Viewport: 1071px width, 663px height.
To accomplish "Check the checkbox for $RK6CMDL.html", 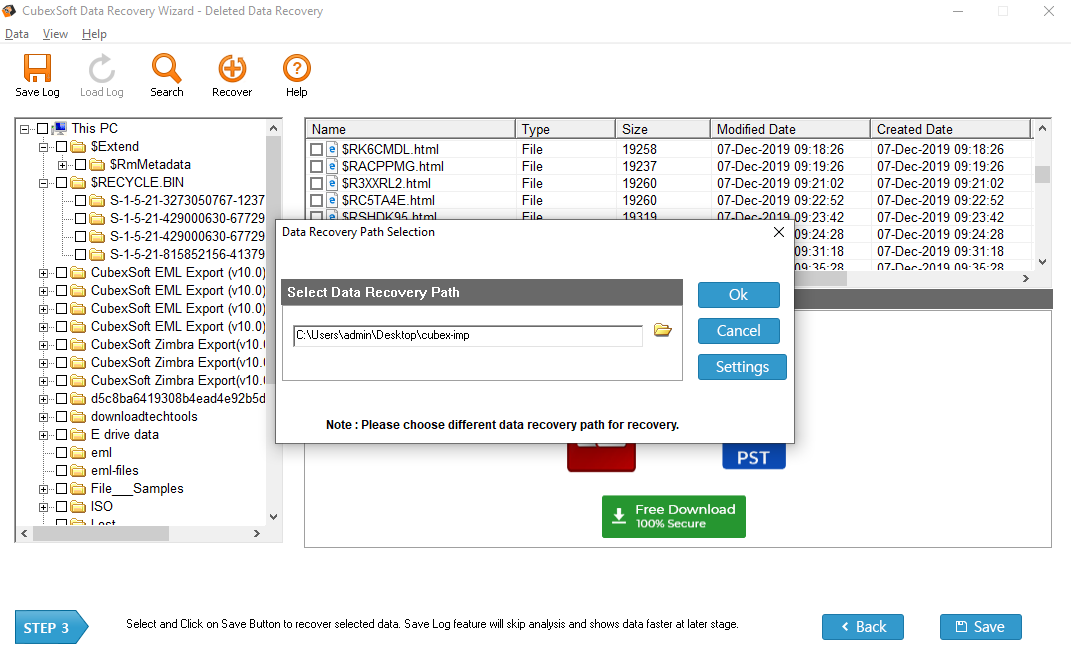I will point(316,148).
